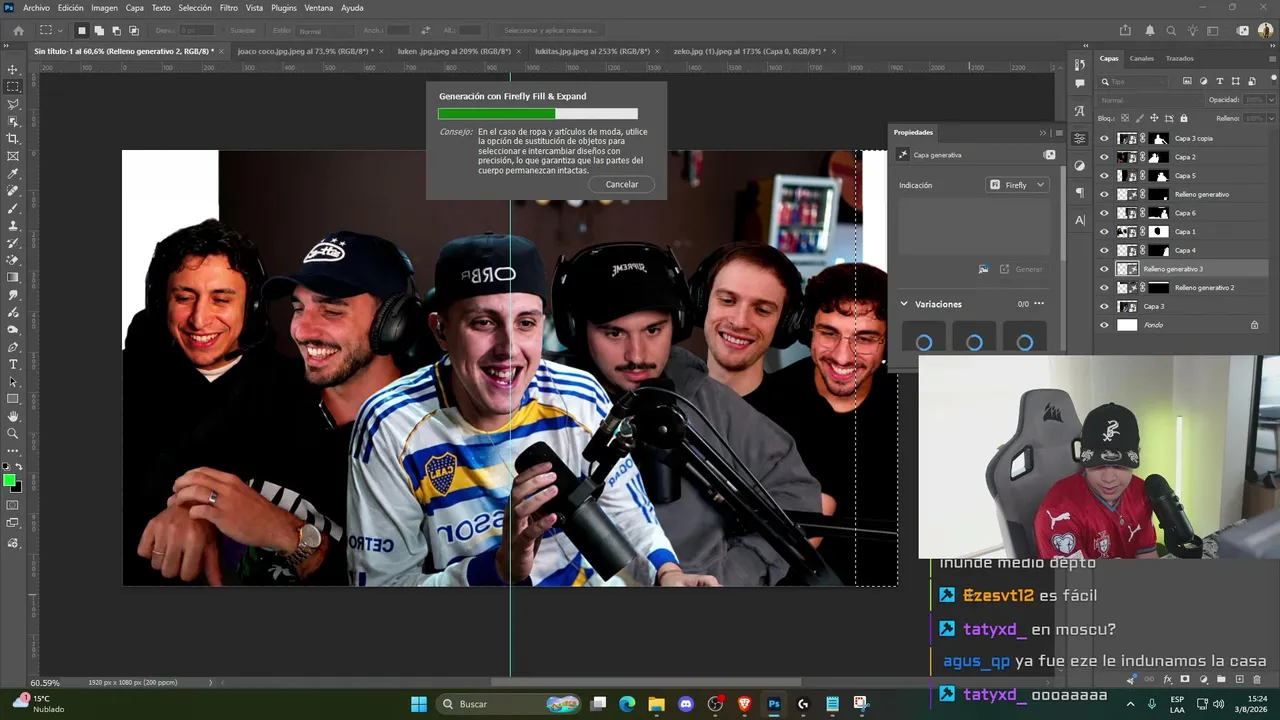This screenshot has width=1280, height=720.
Task: Hide the Capa 2 layer
Action: [x=1104, y=157]
